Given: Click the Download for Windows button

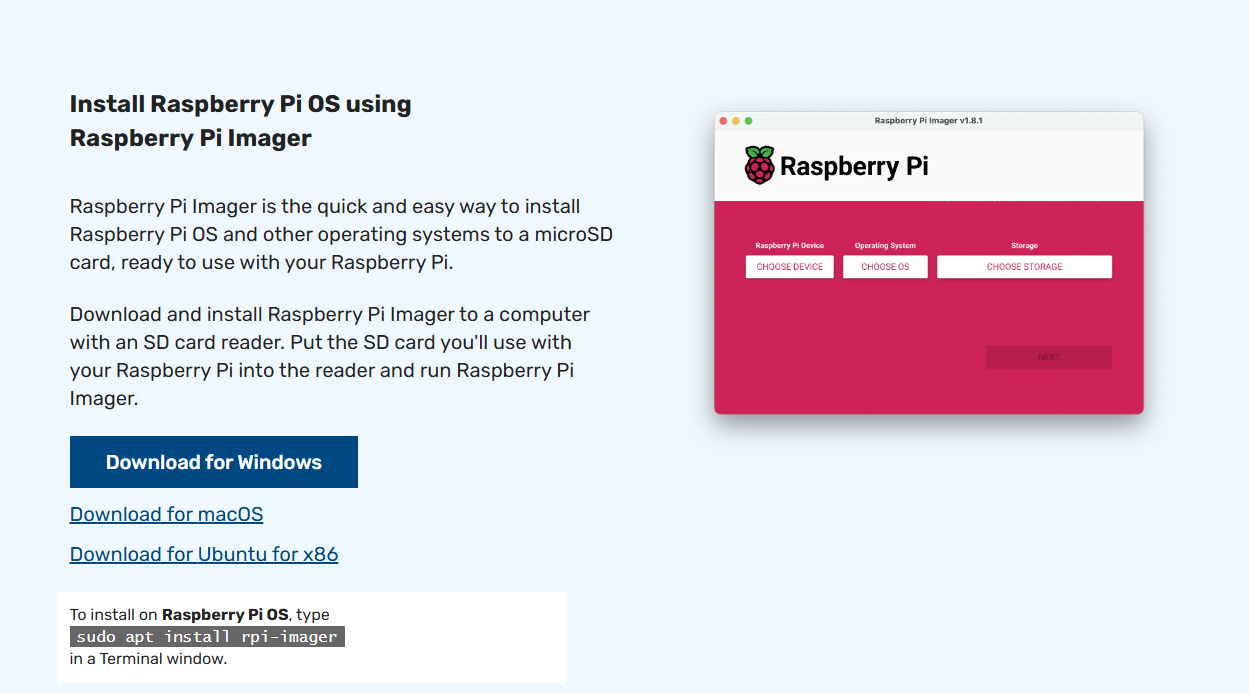Looking at the screenshot, I should click(x=214, y=462).
